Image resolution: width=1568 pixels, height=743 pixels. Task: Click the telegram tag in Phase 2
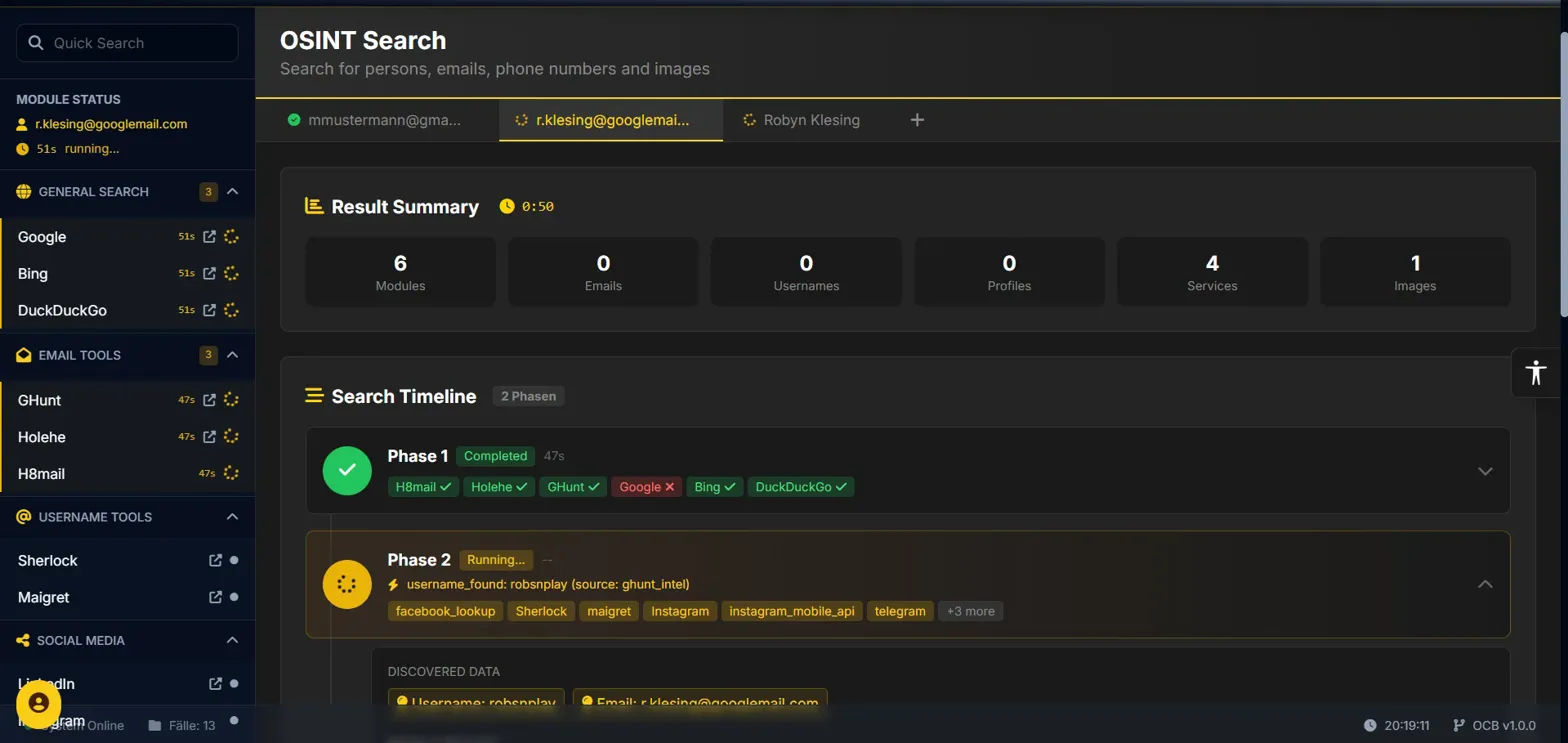(x=900, y=611)
